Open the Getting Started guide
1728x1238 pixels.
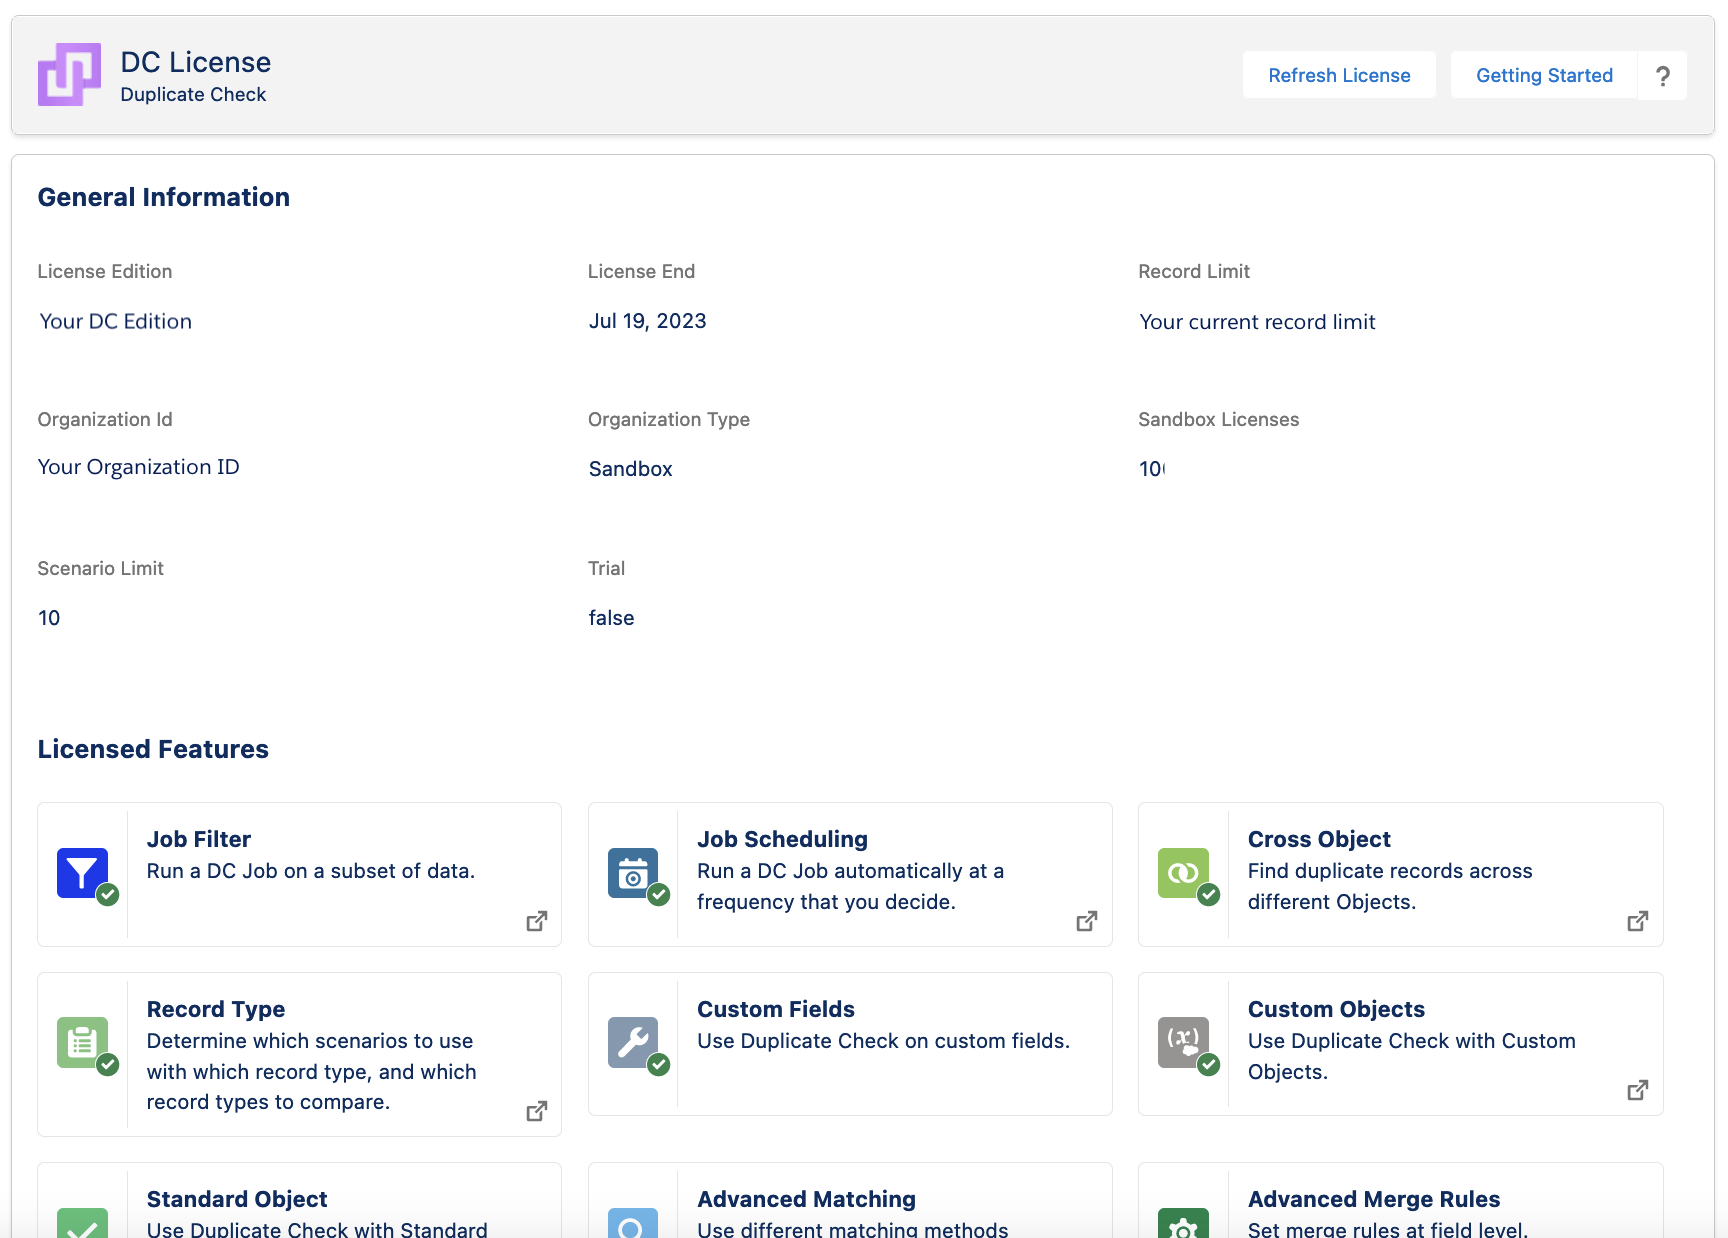coord(1544,75)
